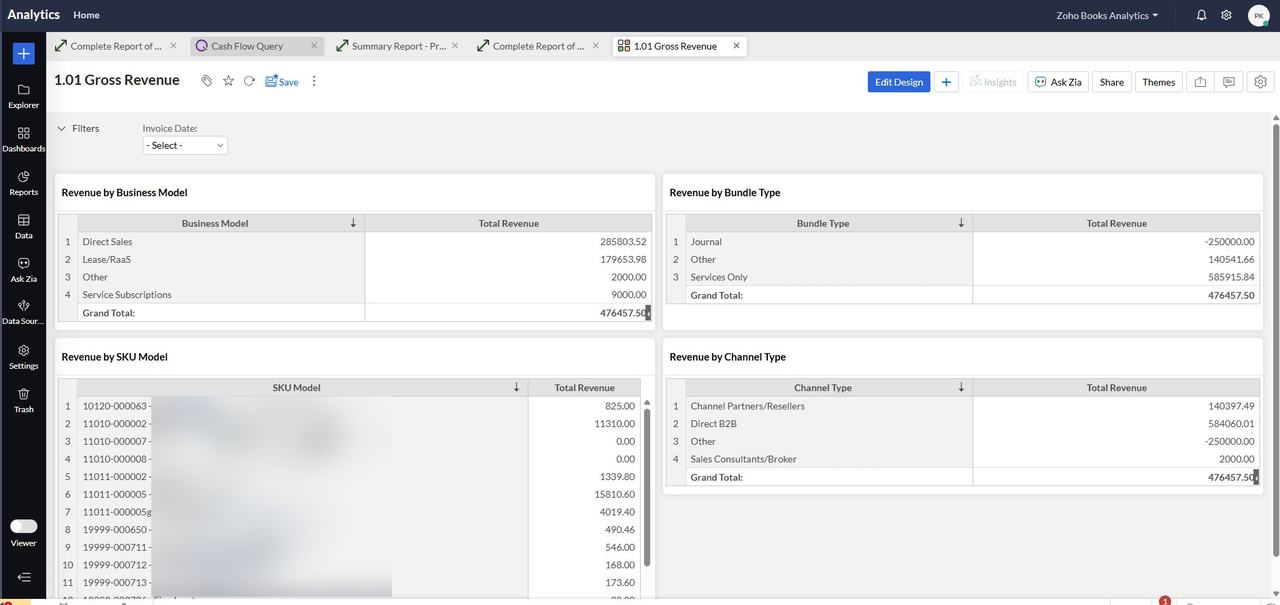Open the Invoice Date Select dropdown
Screen dimensions: 1280x605
(x=185, y=145)
